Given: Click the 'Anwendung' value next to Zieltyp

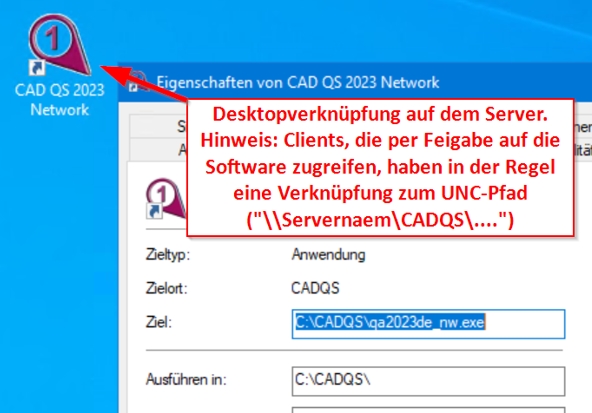Looking at the screenshot, I should click(328, 255).
